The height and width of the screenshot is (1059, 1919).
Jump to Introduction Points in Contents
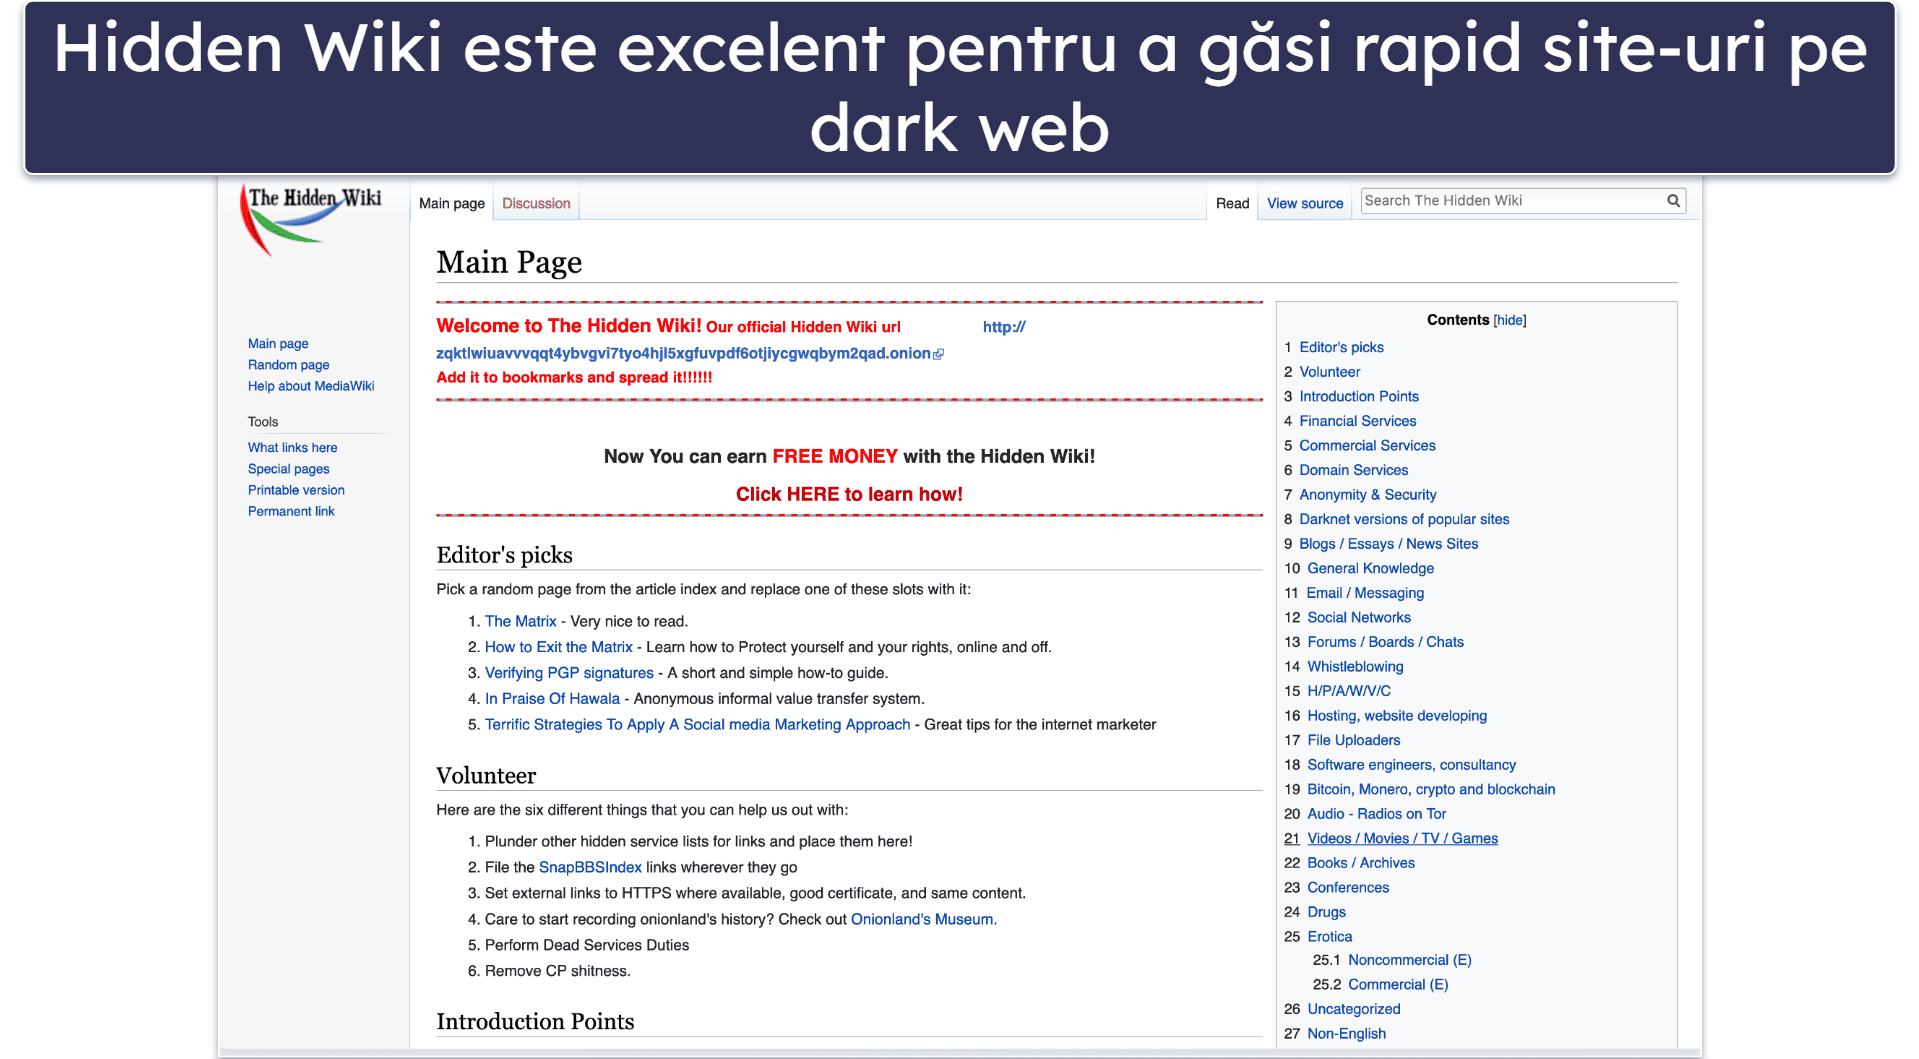(1358, 396)
